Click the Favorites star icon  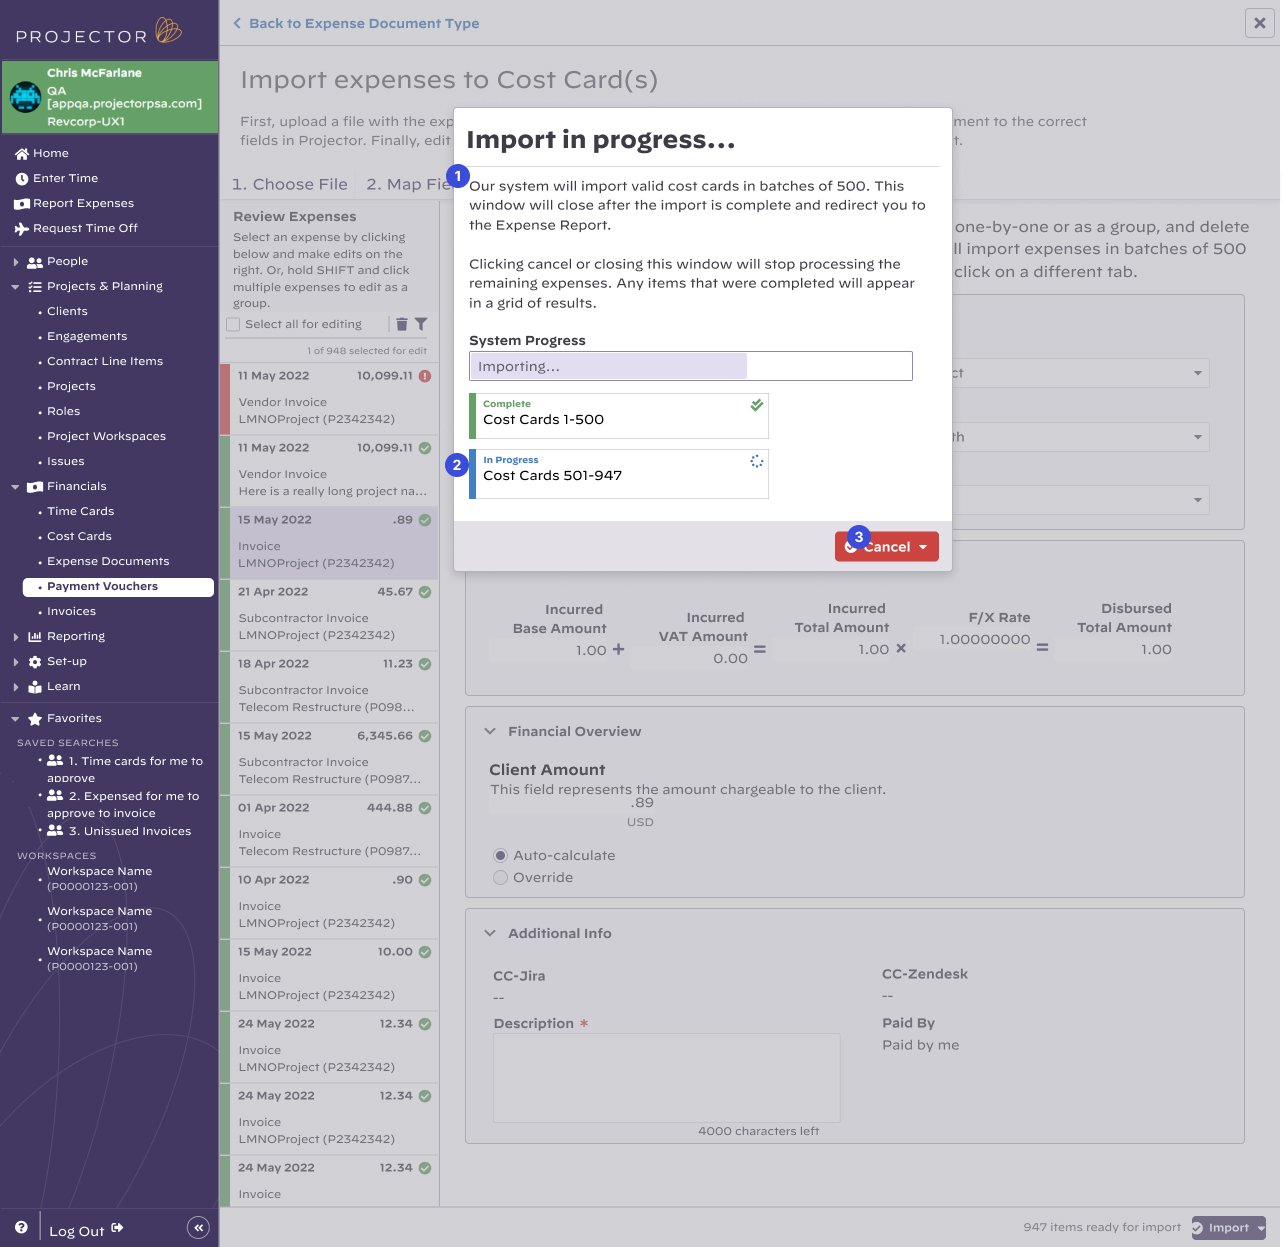35,719
